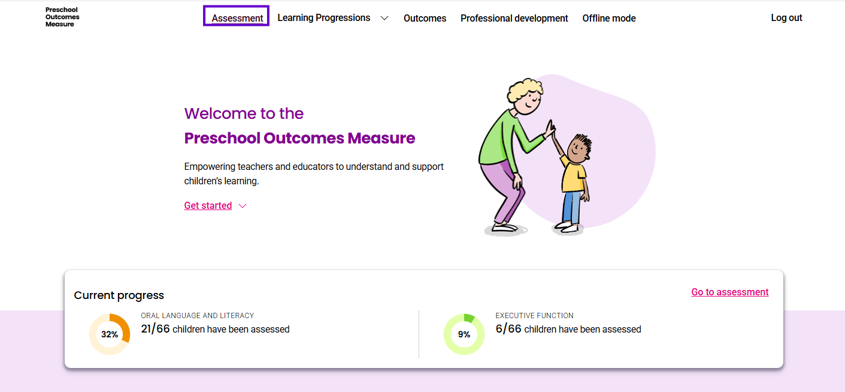
Task: Open the Assessment menu item
Action: (x=237, y=18)
